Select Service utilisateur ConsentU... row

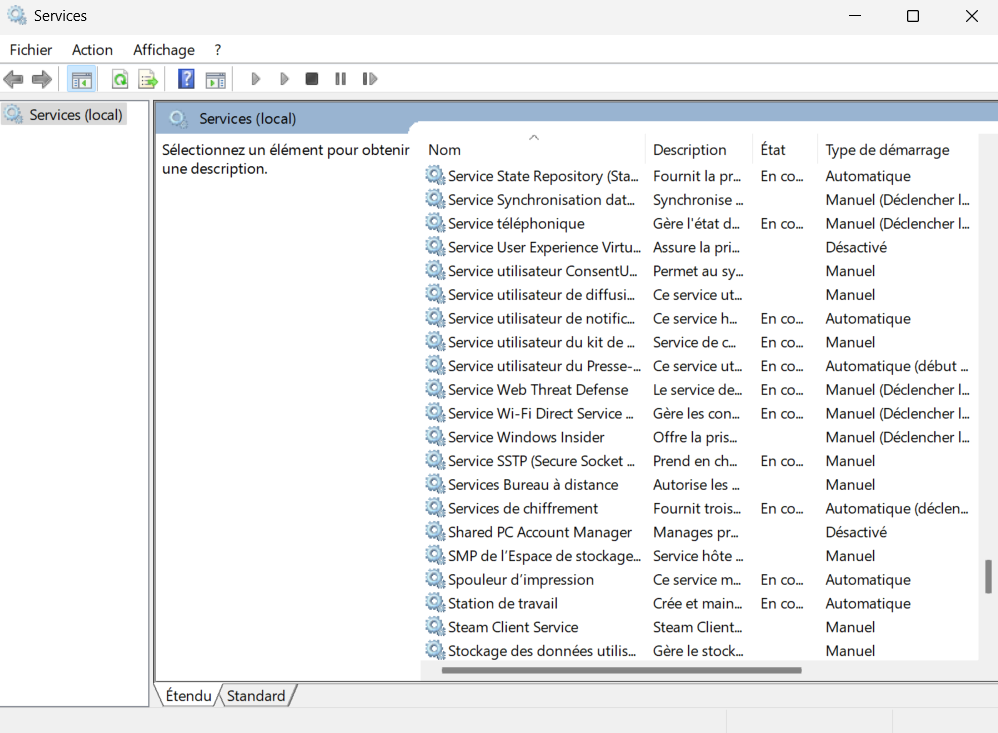coord(699,271)
